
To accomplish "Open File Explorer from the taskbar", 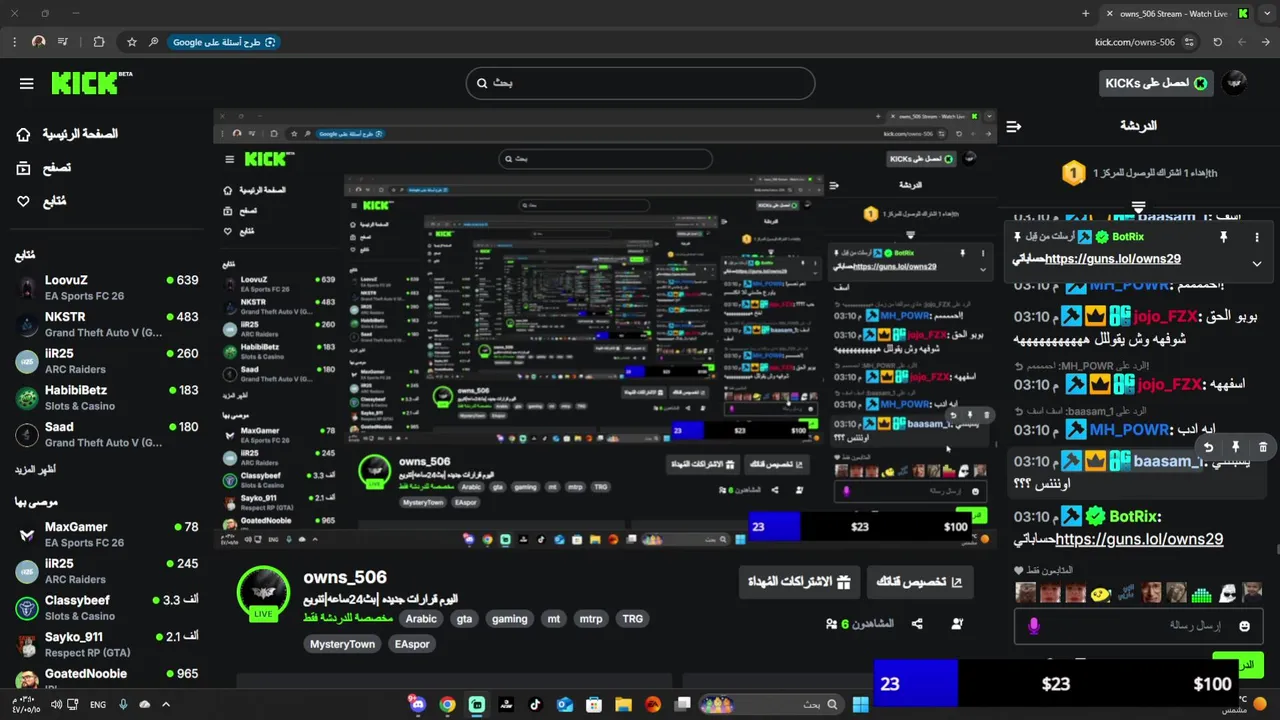I will click(623, 704).
